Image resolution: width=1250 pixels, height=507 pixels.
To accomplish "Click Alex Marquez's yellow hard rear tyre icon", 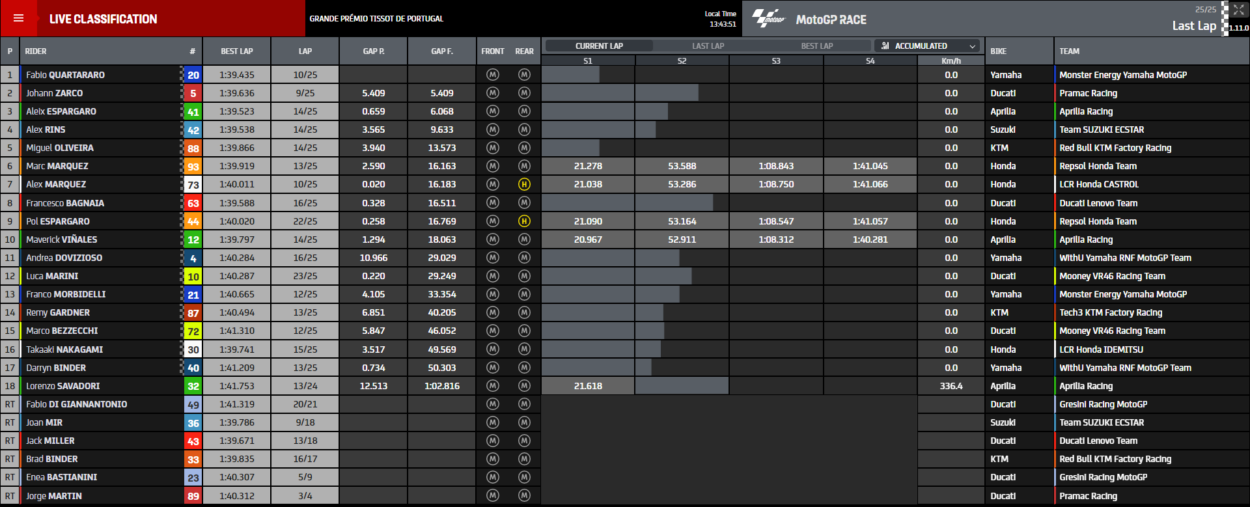I will 524,185.
